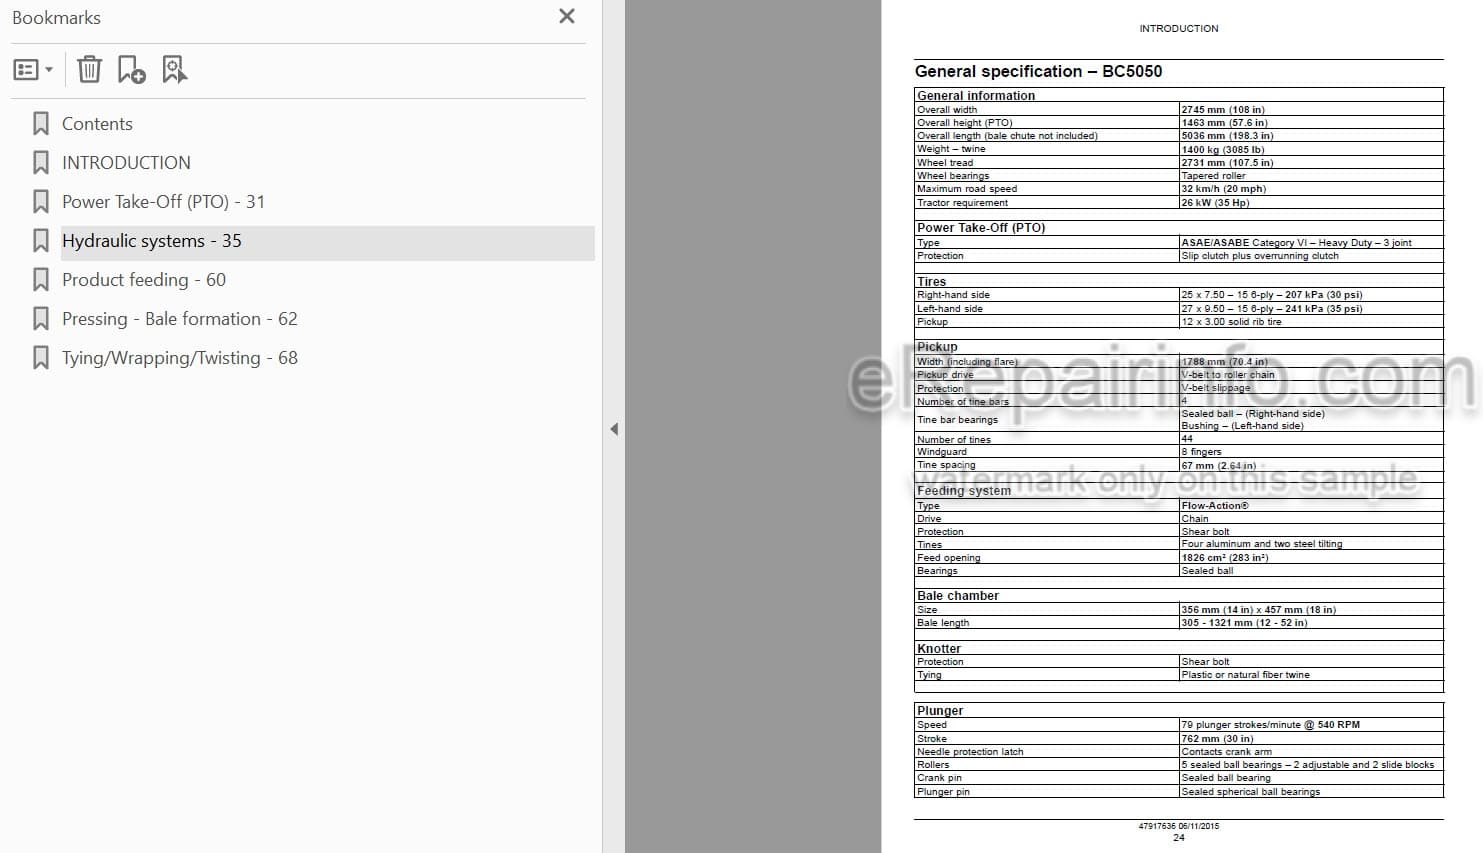Click the 'Number of tines' row label
Image resolution: width=1483 pixels, height=853 pixels.
click(954, 439)
